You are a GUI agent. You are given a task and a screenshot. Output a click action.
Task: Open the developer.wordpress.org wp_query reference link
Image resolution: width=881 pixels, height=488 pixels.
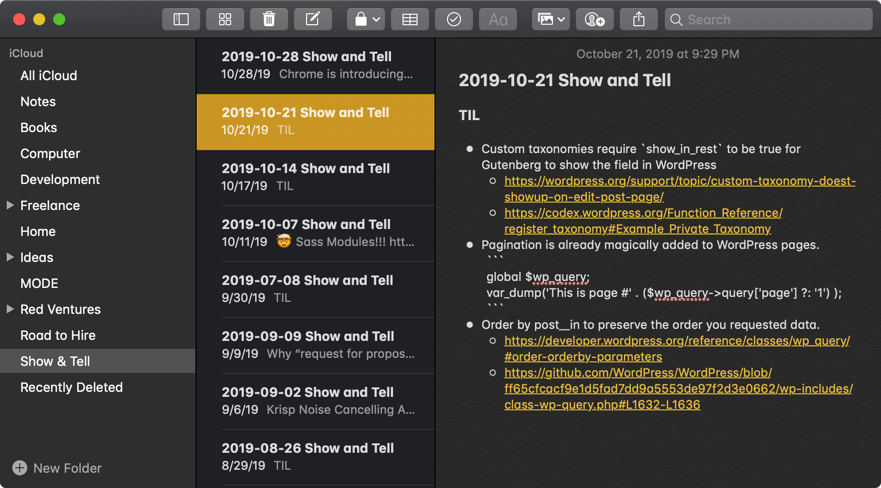click(x=677, y=349)
